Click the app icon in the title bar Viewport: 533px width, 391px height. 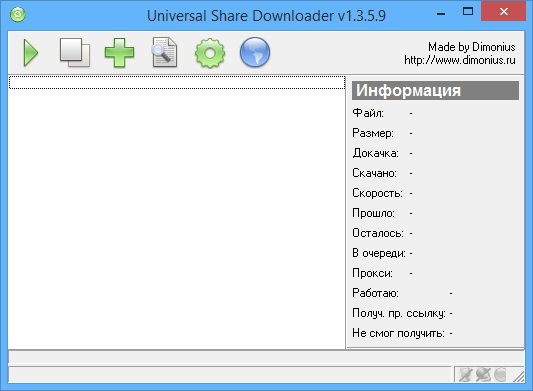coord(18,14)
